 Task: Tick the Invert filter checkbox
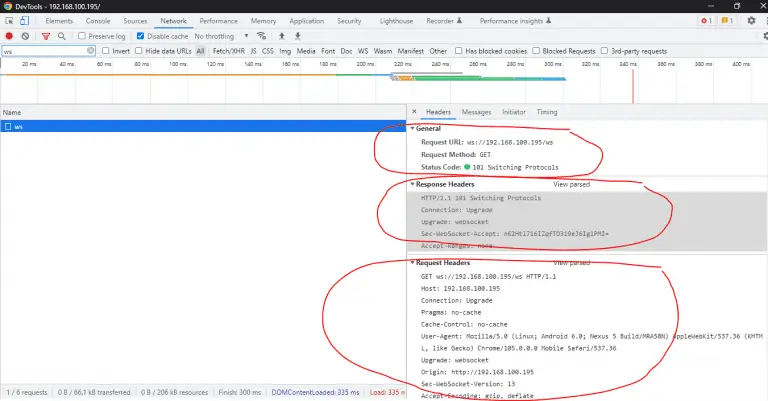coord(106,51)
